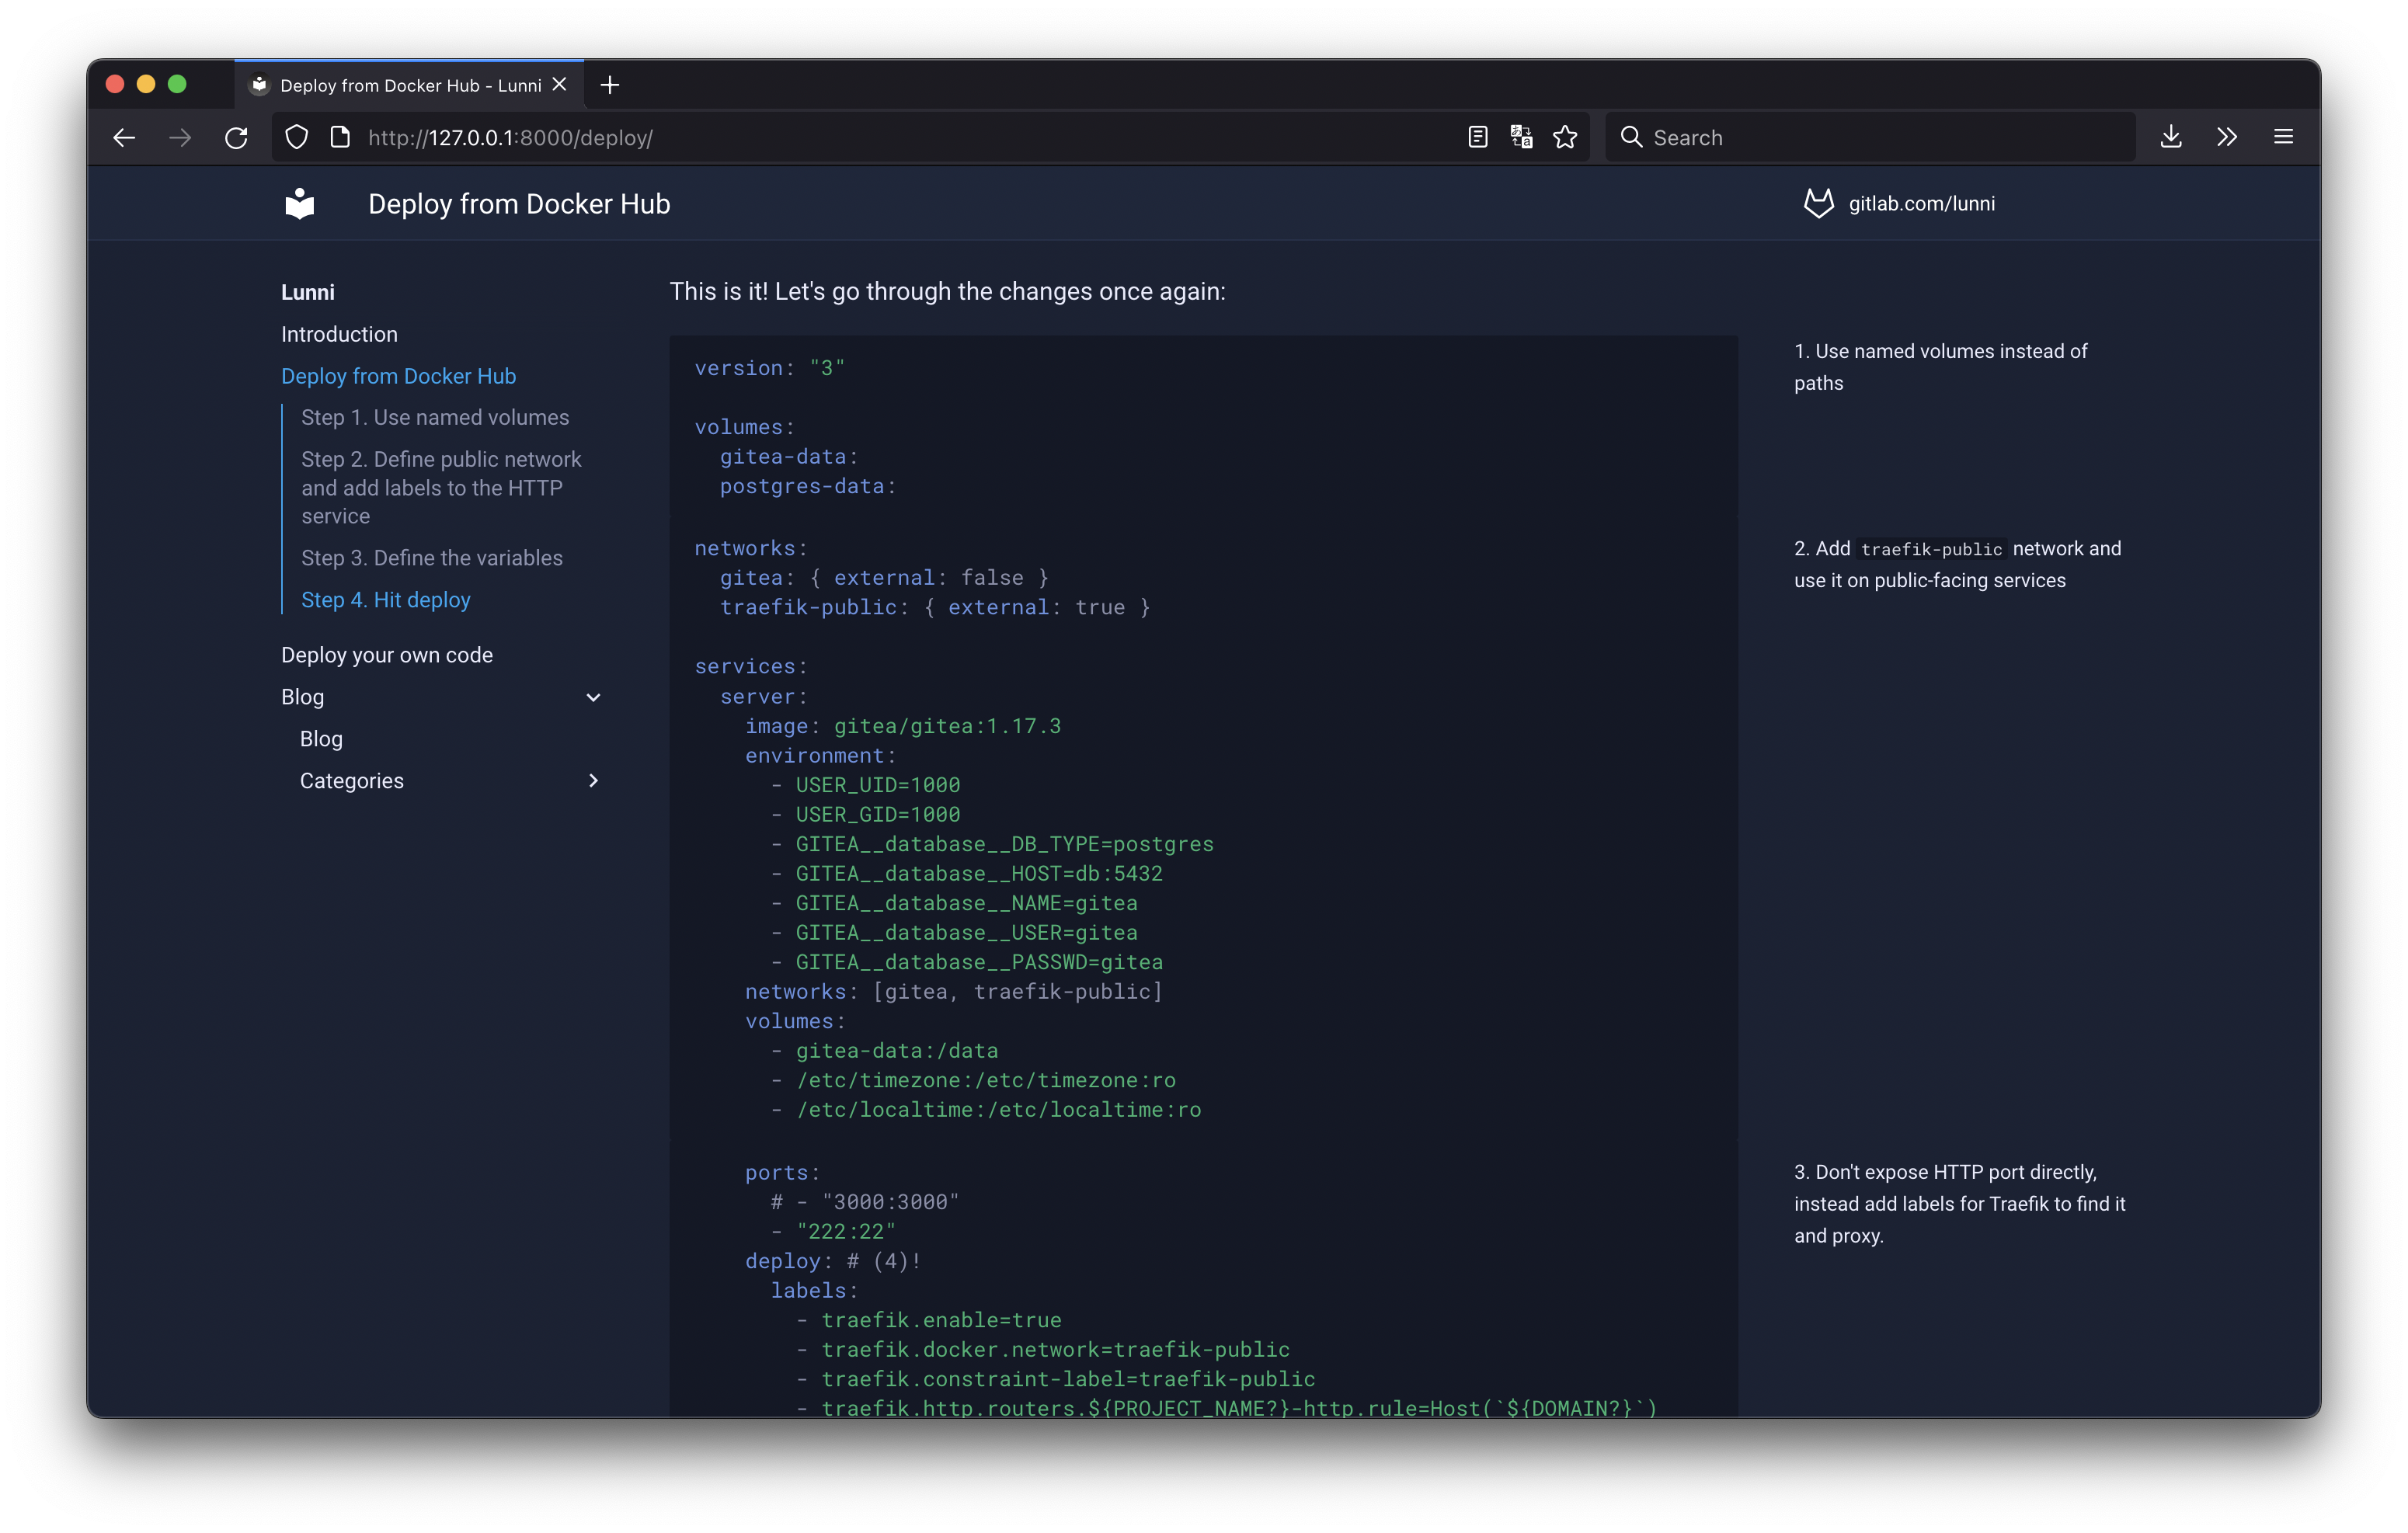Toggle reader view icon
Viewport: 2408px width, 1533px height.
click(x=1478, y=137)
